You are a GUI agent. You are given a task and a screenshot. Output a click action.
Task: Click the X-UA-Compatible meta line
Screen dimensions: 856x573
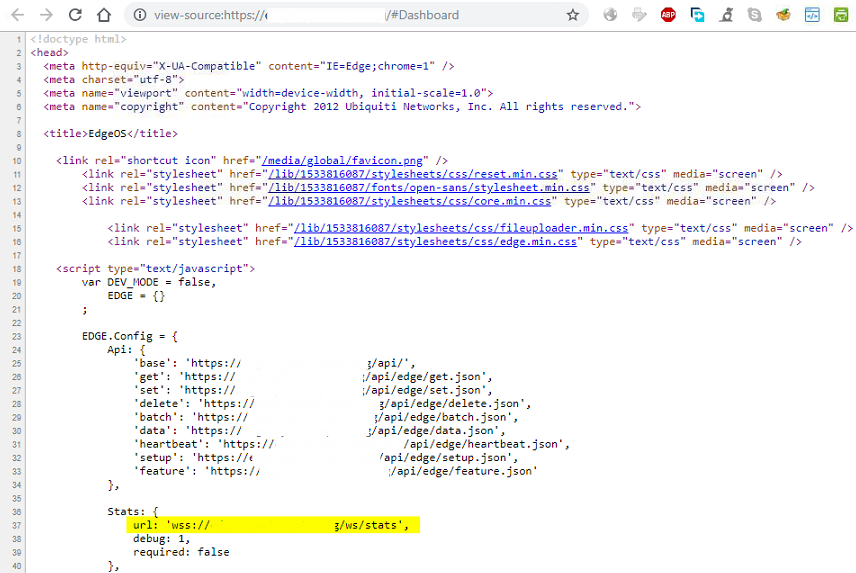click(249, 66)
